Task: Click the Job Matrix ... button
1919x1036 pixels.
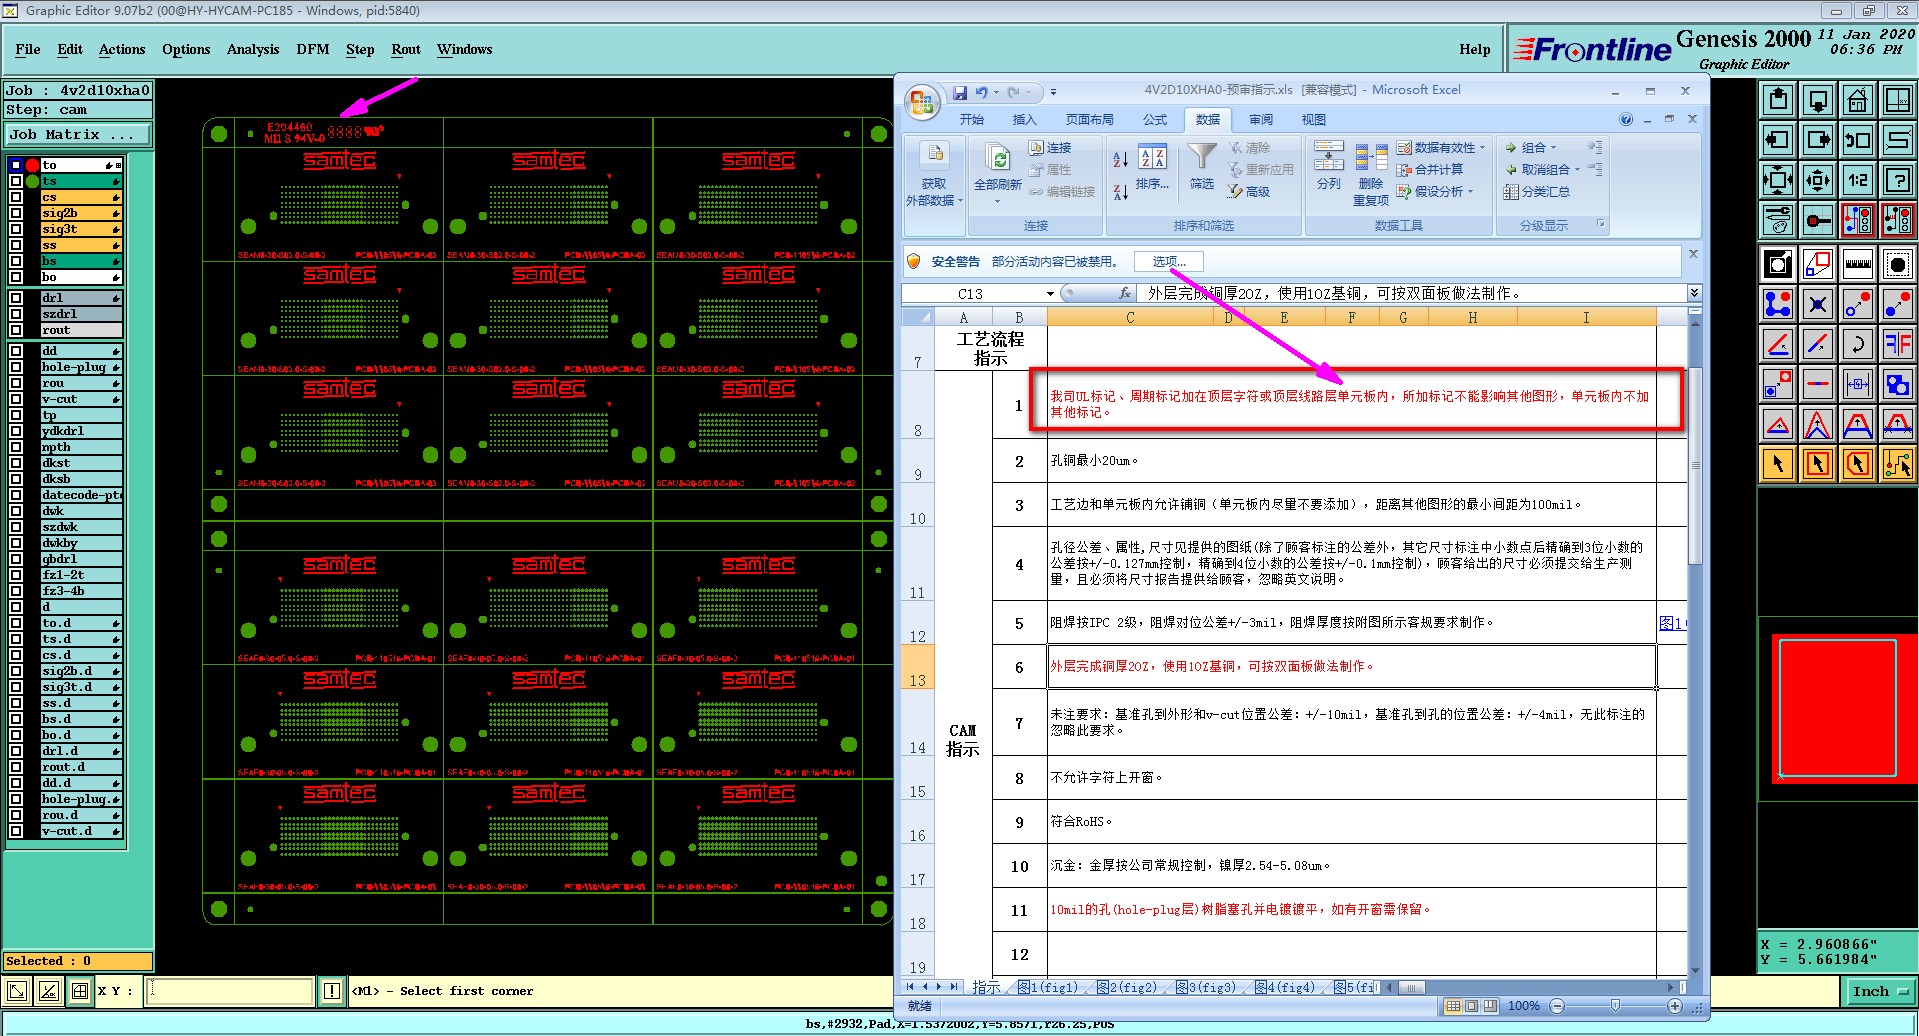Action: click(x=78, y=135)
